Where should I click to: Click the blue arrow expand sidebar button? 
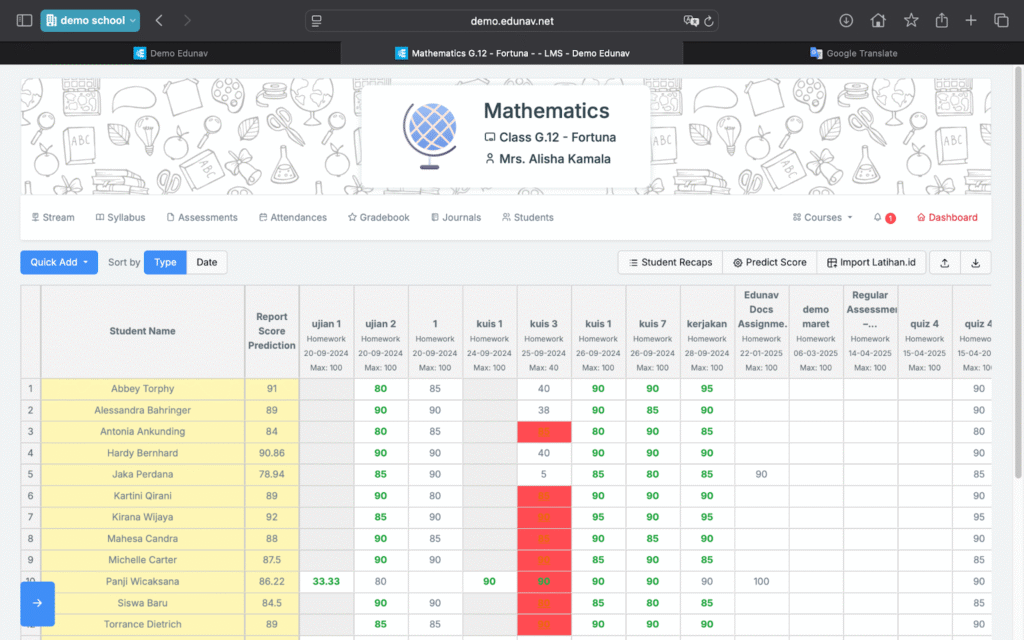(x=37, y=603)
